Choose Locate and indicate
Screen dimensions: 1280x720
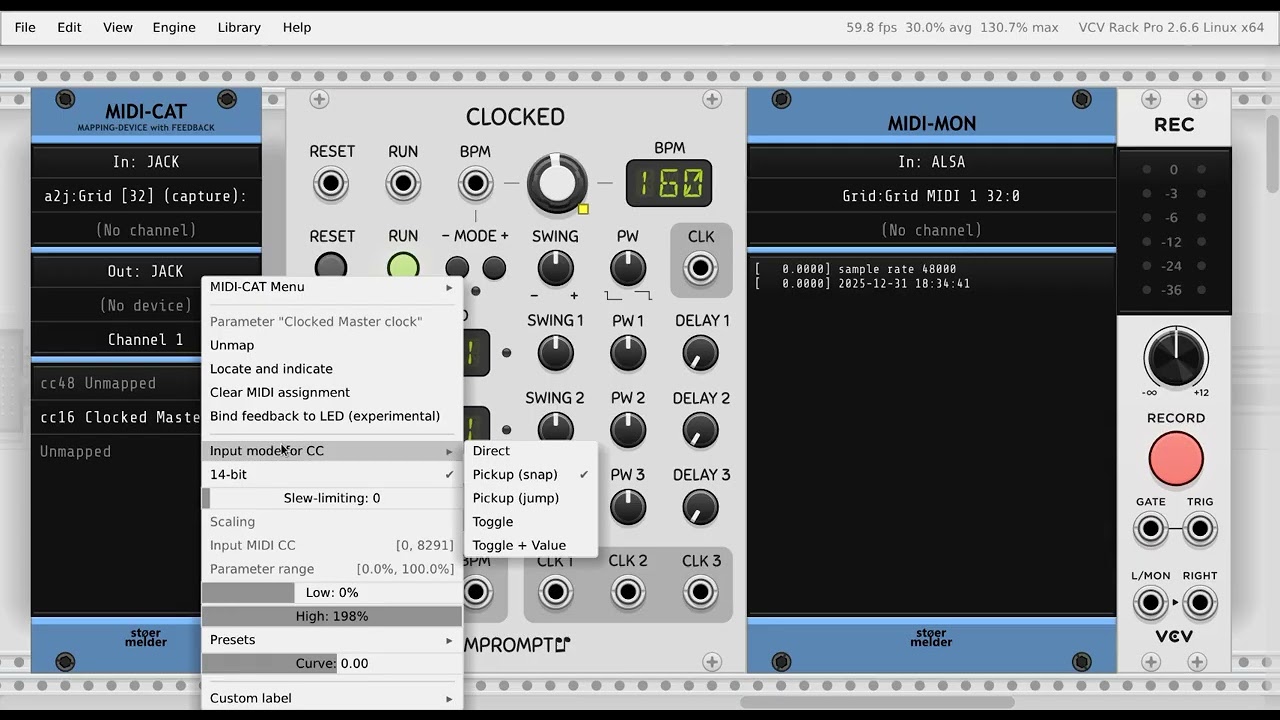(332, 369)
